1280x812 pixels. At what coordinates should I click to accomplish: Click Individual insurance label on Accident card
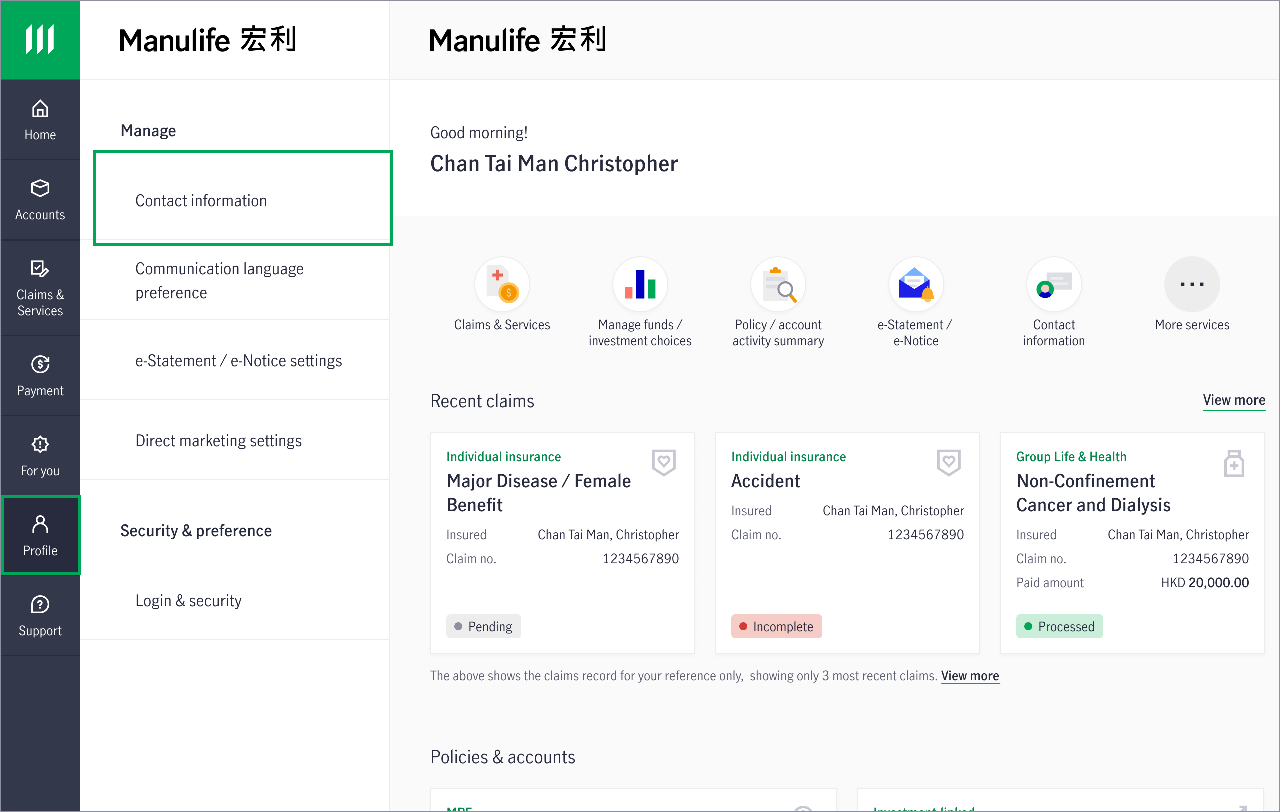point(788,457)
